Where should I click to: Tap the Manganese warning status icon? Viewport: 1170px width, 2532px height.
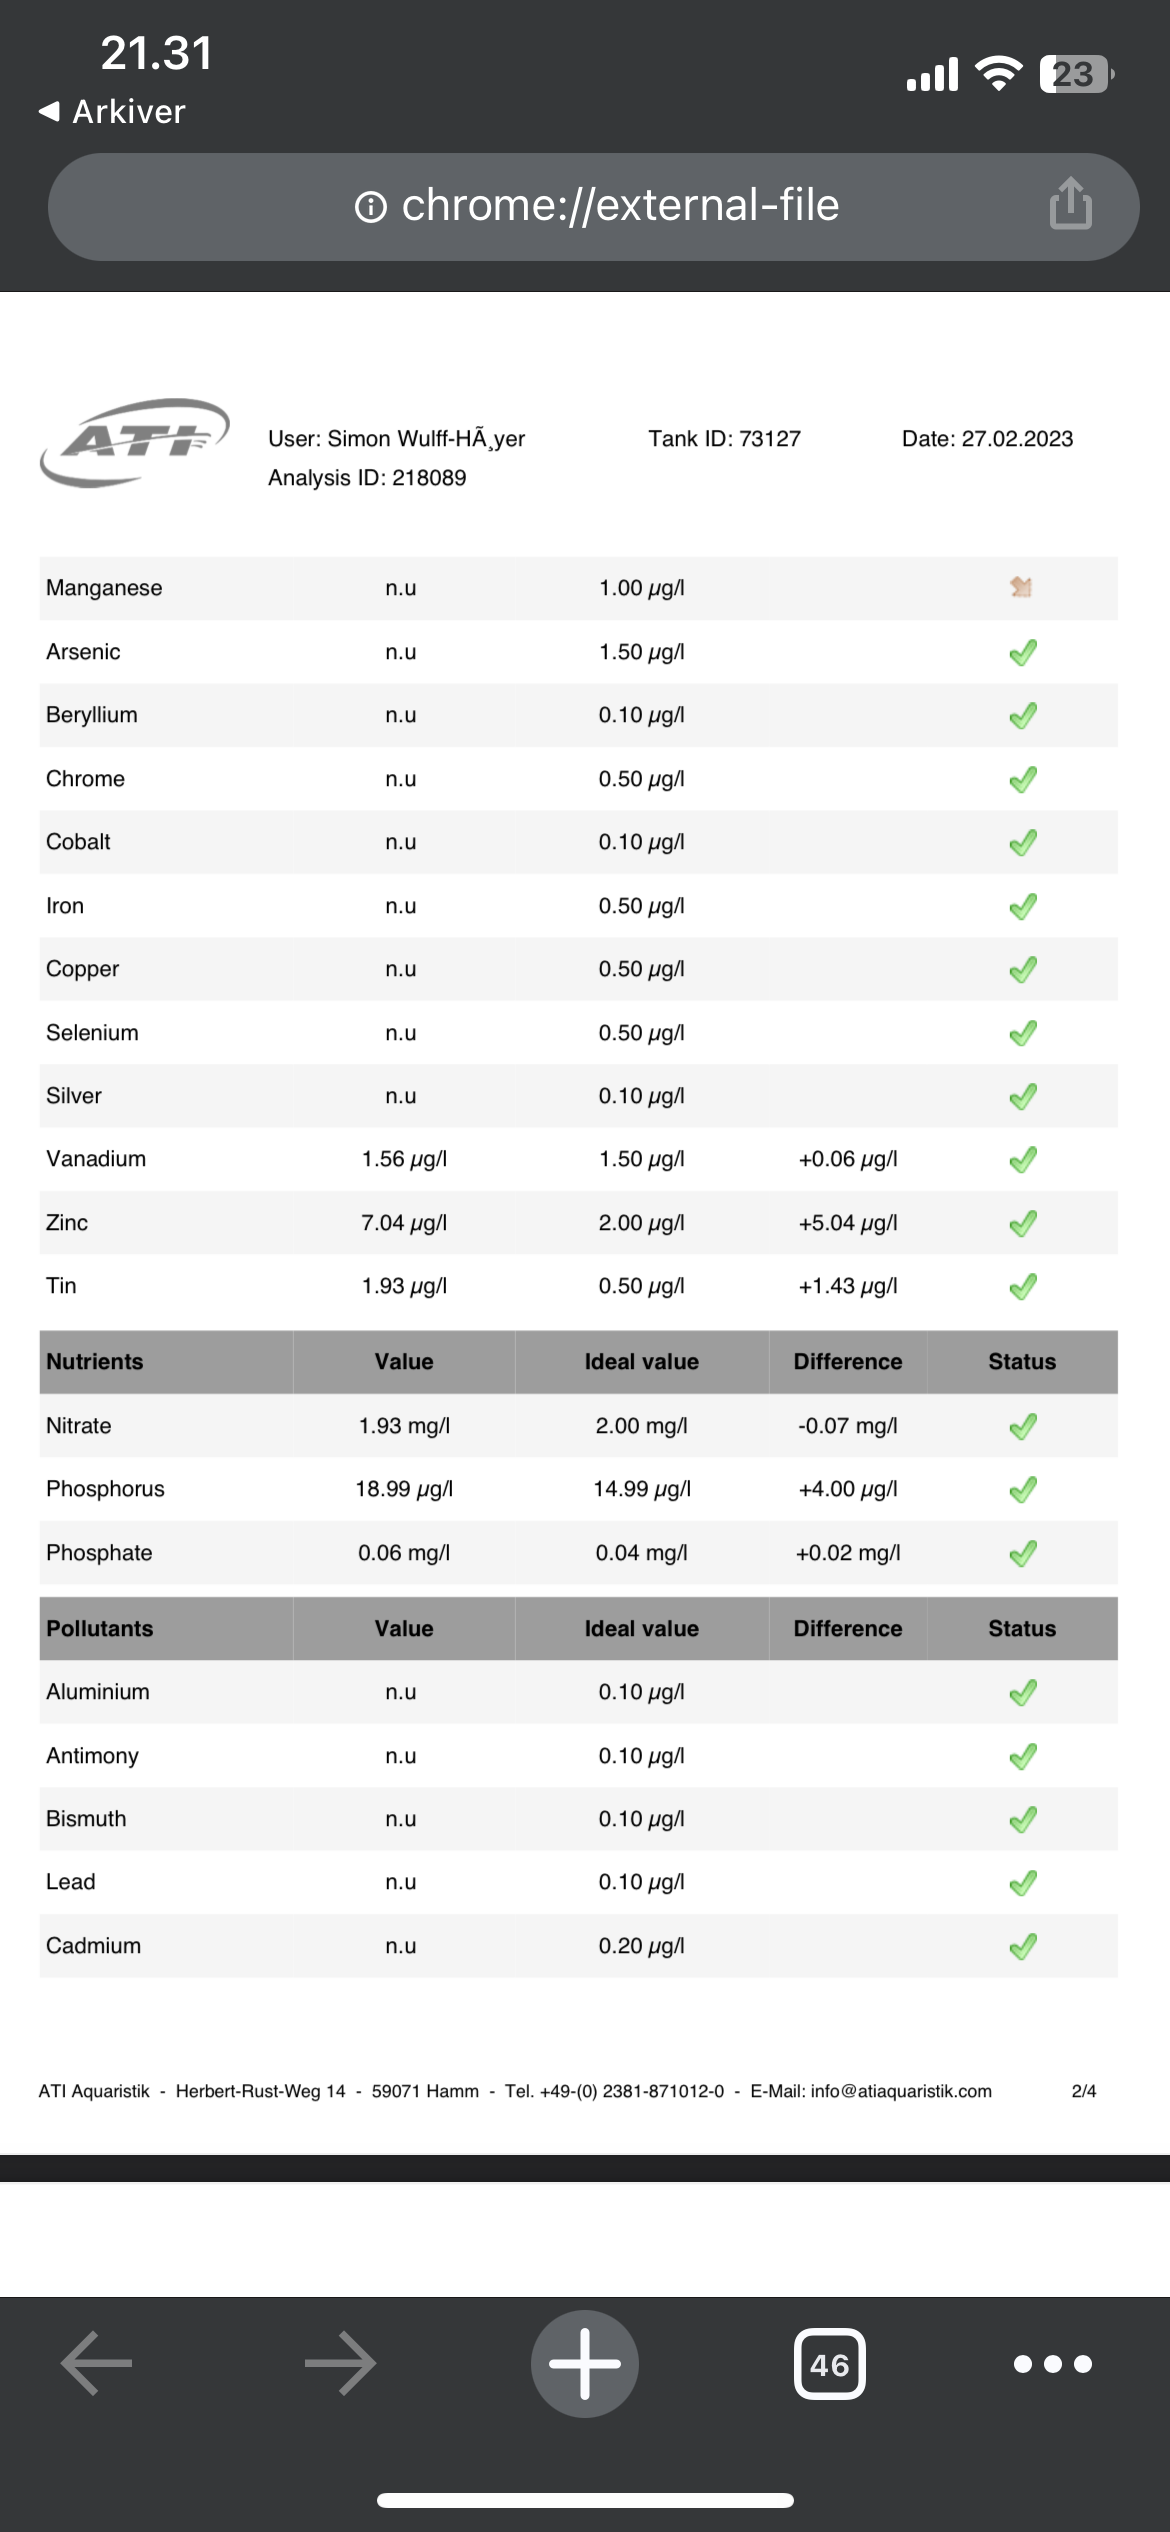(x=1021, y=587)
